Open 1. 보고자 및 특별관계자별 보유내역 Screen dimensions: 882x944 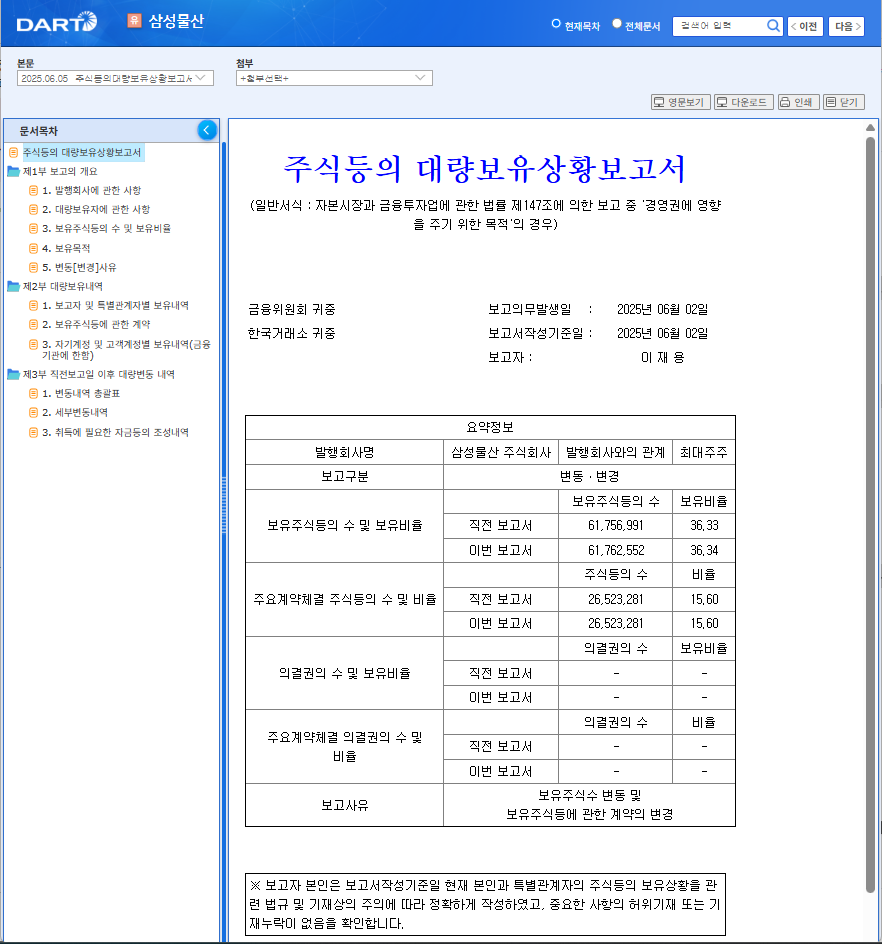[115, 305]
